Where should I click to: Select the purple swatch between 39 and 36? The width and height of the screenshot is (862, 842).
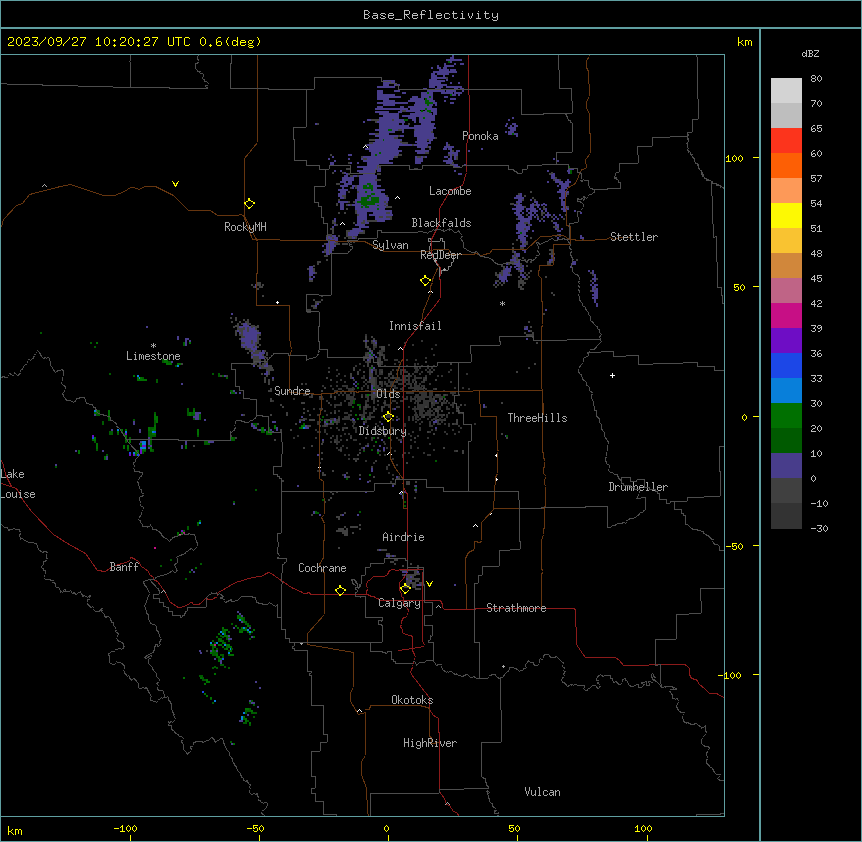click(x=786, y=341)
